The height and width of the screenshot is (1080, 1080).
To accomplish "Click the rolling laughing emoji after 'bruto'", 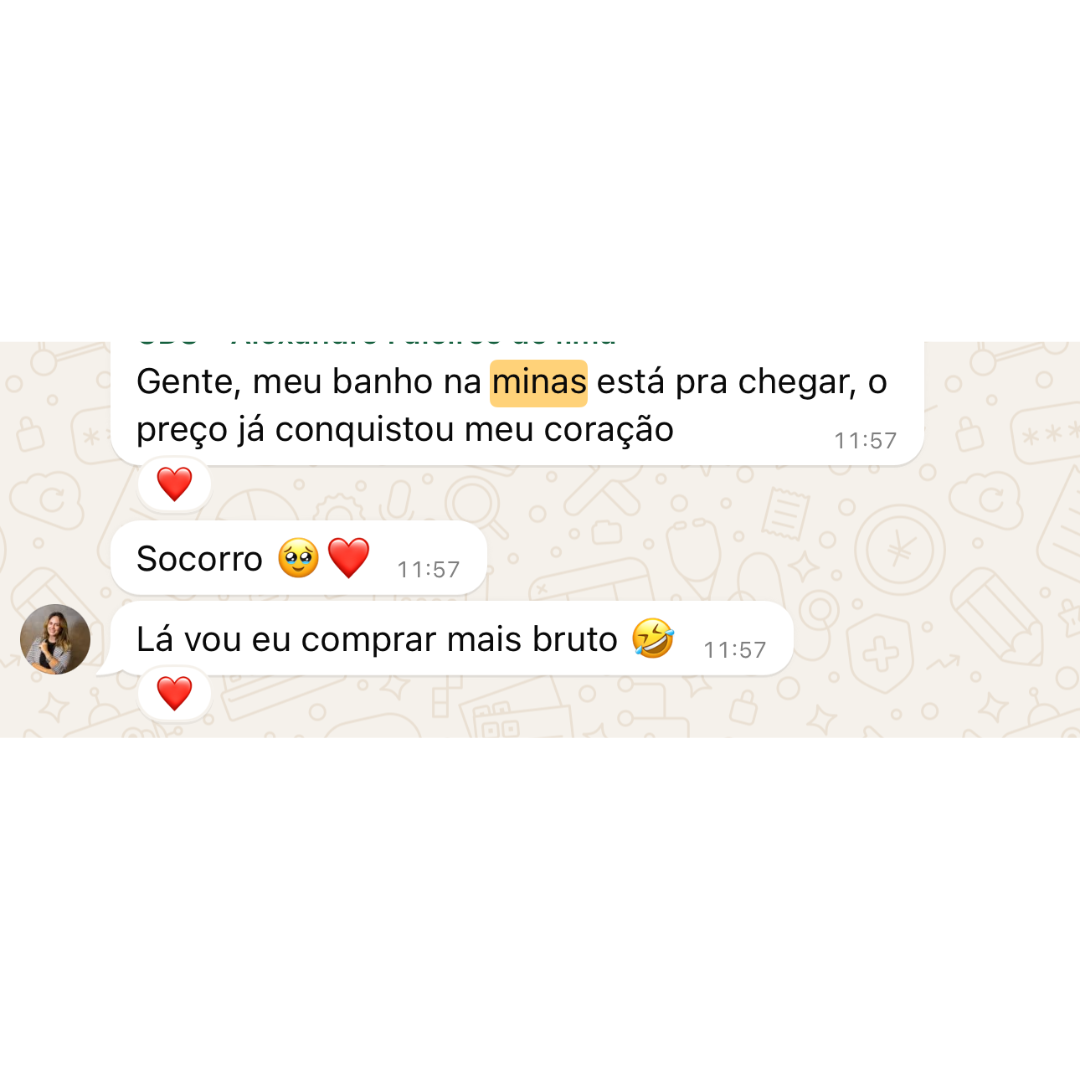I will click(653, 638).
